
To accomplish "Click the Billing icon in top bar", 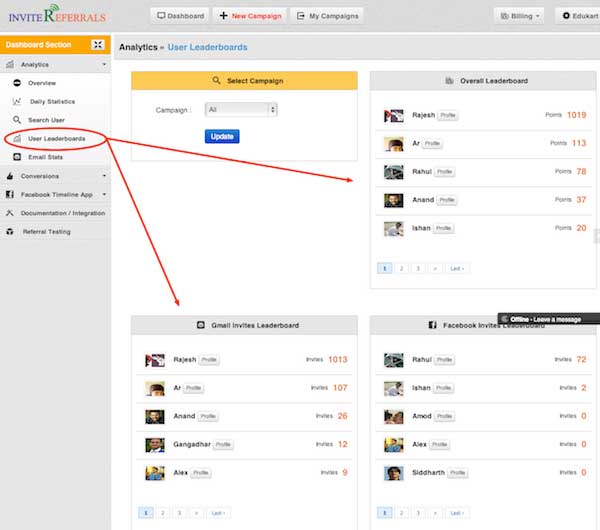I will coord(505,16).
